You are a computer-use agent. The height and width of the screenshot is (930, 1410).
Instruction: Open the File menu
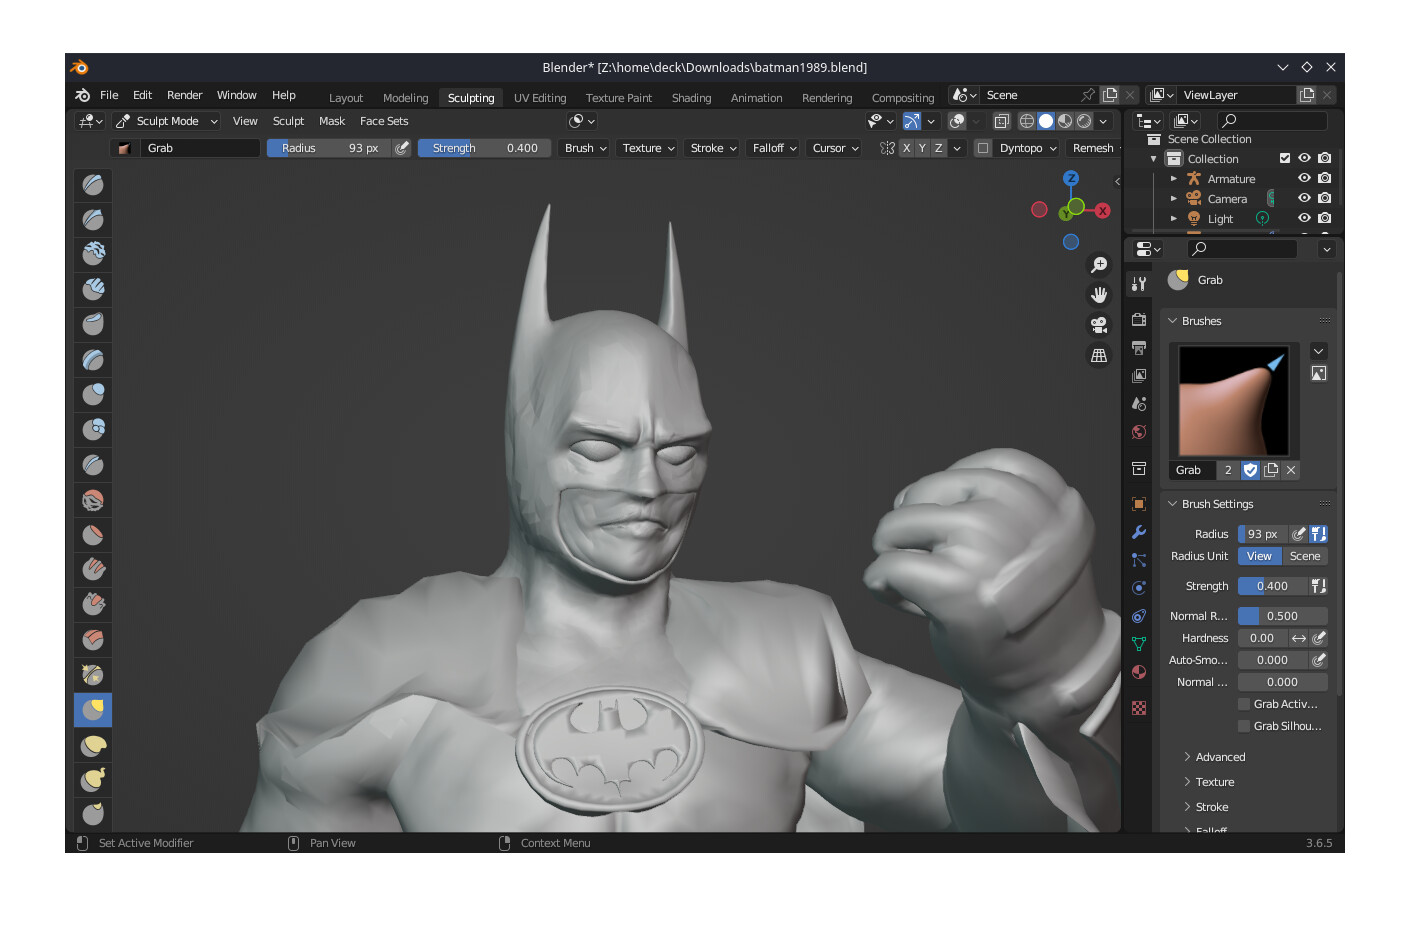[x=109, y=95]
